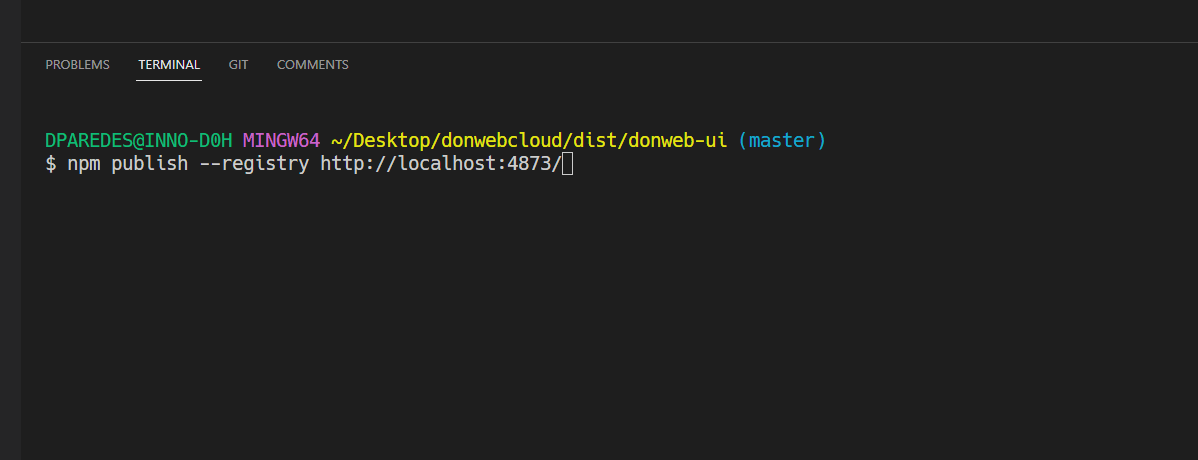Click the panel's top border line
The width and height of the screenshot is (1198, 460).
tap(600, 42)
